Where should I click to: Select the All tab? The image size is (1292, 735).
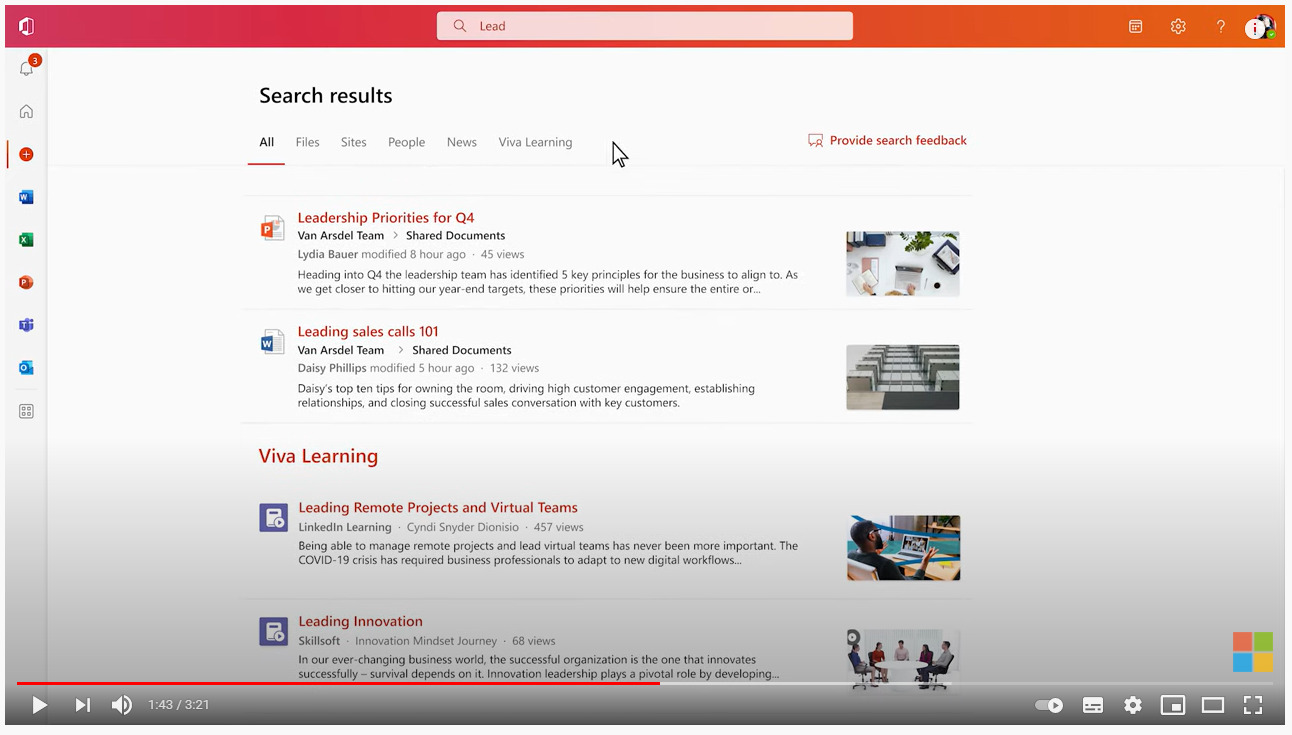(x=267, y=142)
